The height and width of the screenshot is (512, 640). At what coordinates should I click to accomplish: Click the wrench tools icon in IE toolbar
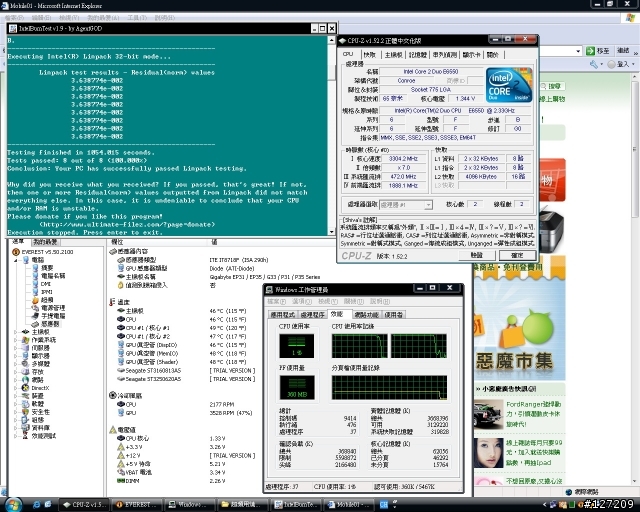594,64
